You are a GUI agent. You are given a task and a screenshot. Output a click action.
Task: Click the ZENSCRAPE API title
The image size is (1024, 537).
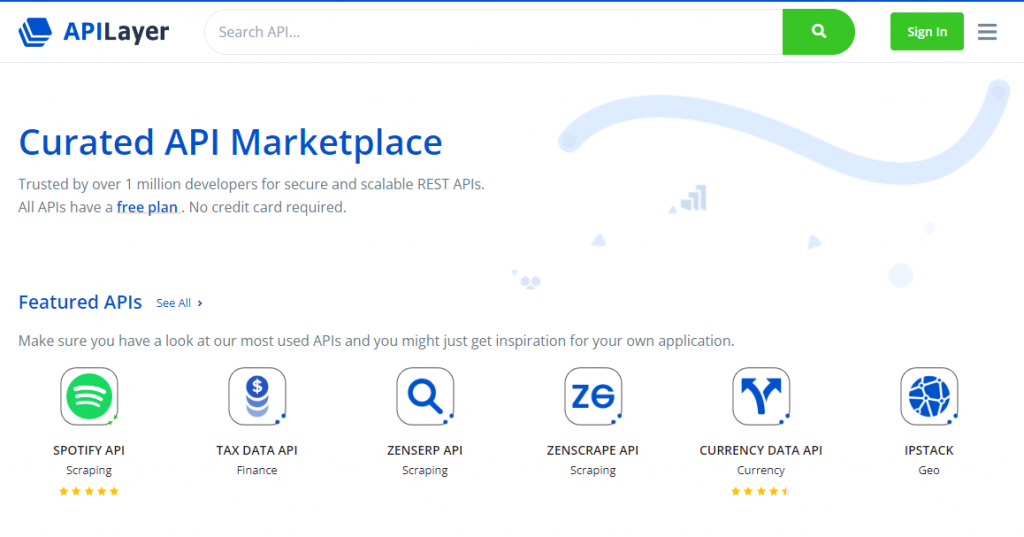[x=592, y=450]
